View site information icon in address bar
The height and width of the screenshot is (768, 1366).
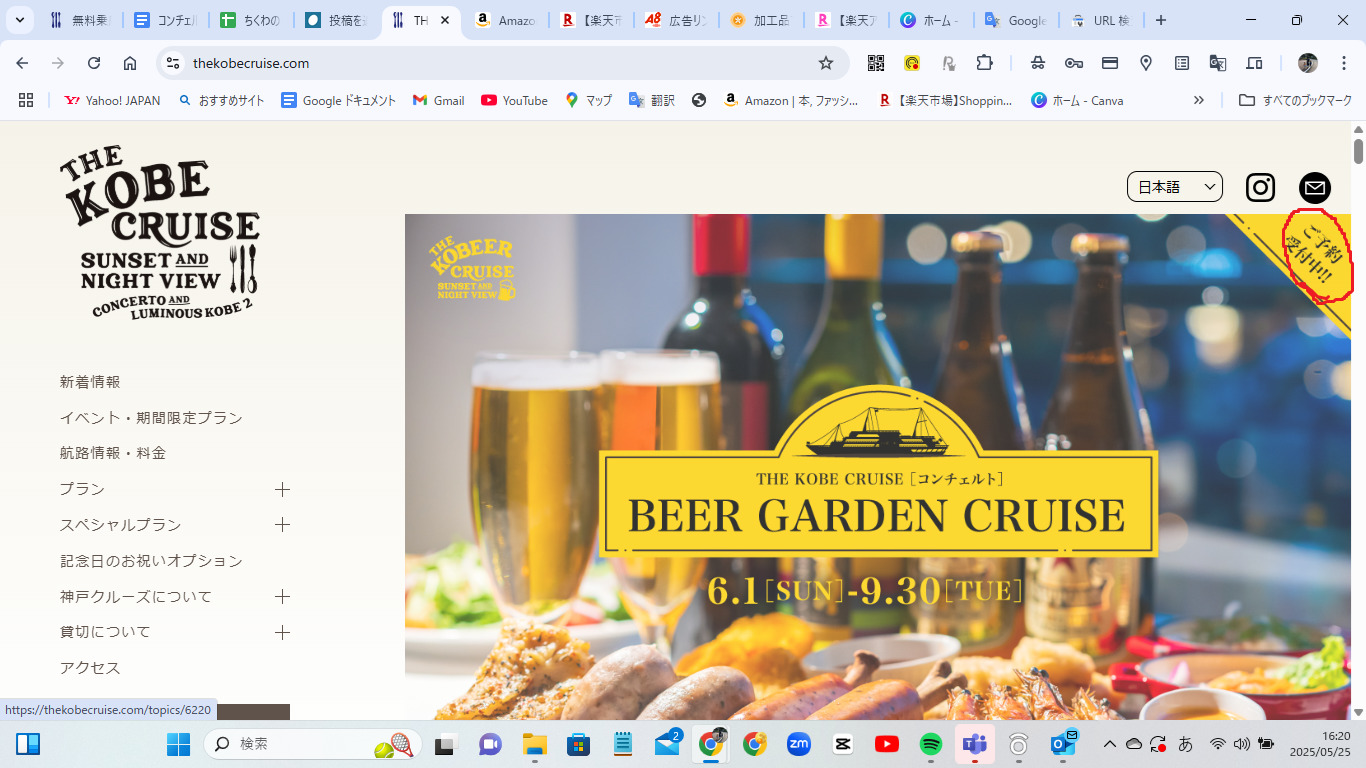click(173, 63)
